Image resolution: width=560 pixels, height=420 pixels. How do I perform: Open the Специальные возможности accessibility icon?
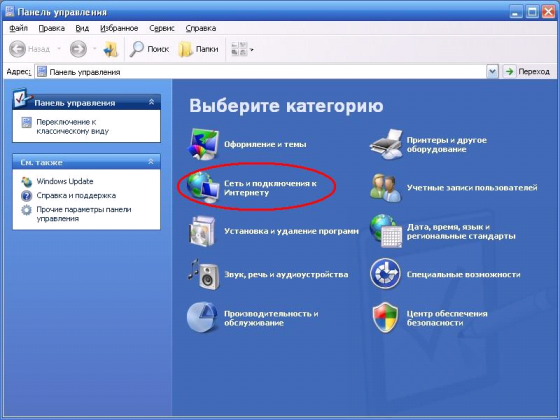pyautogui.click(x=385, y=274)
